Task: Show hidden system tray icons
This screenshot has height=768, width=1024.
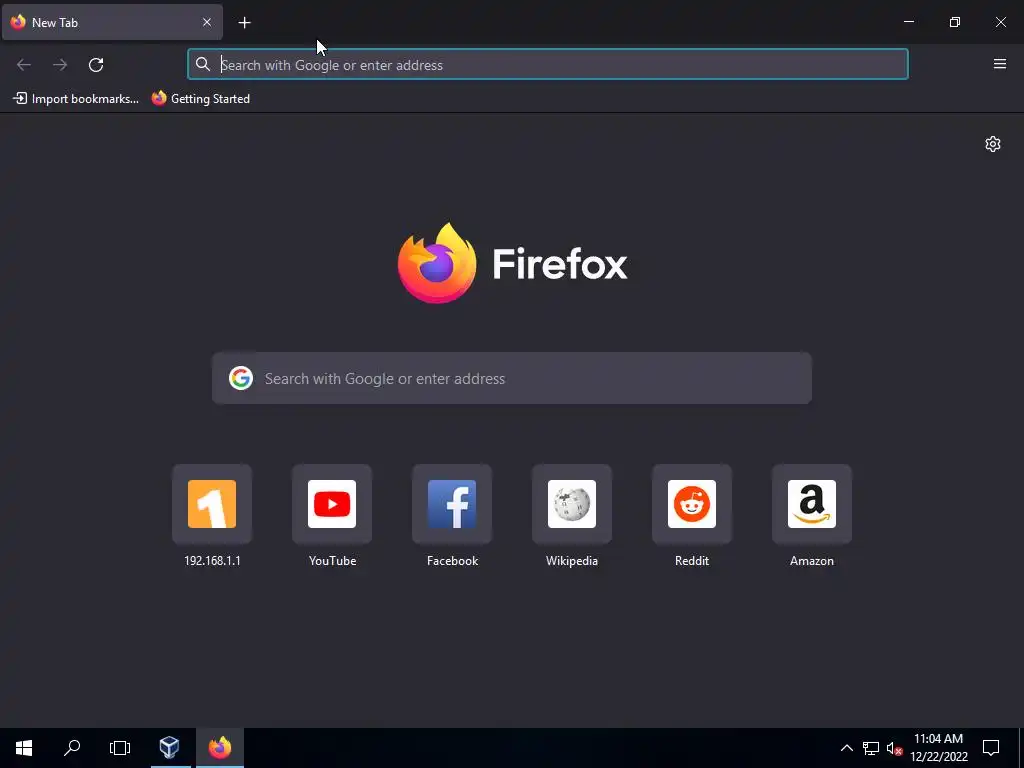Action: [x=846, y=748]
